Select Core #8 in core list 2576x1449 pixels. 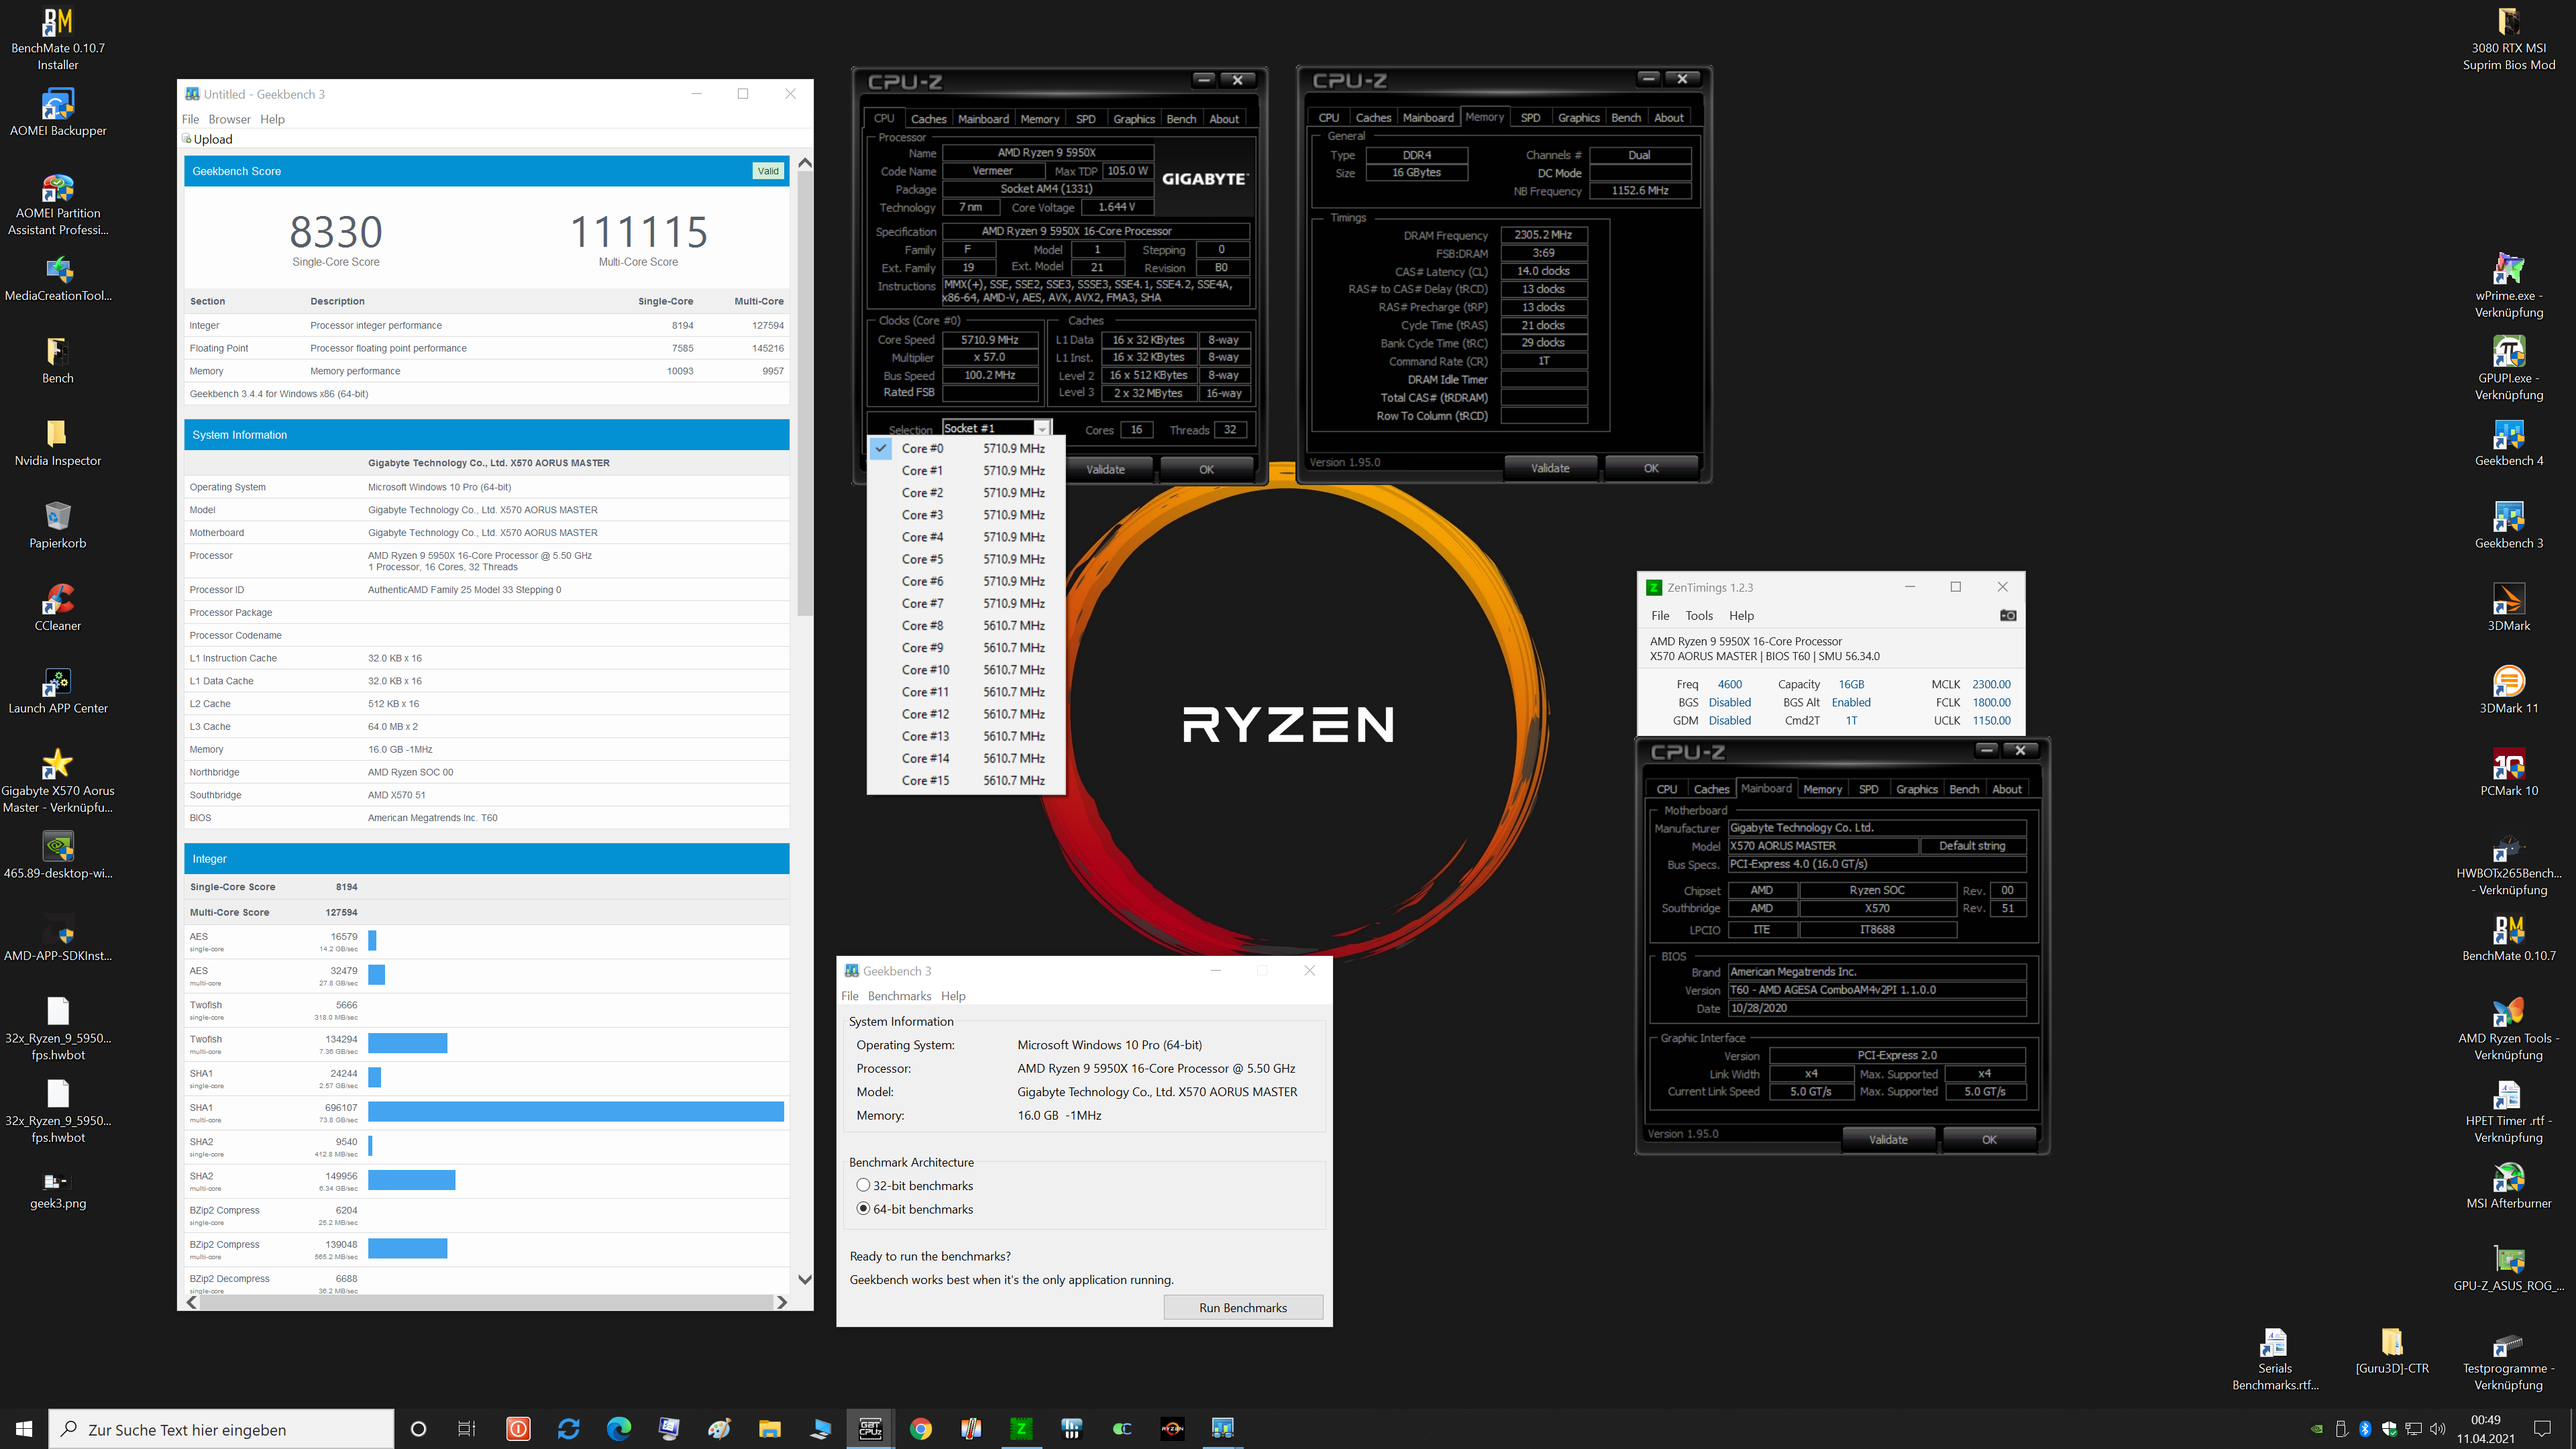(966, 625)
